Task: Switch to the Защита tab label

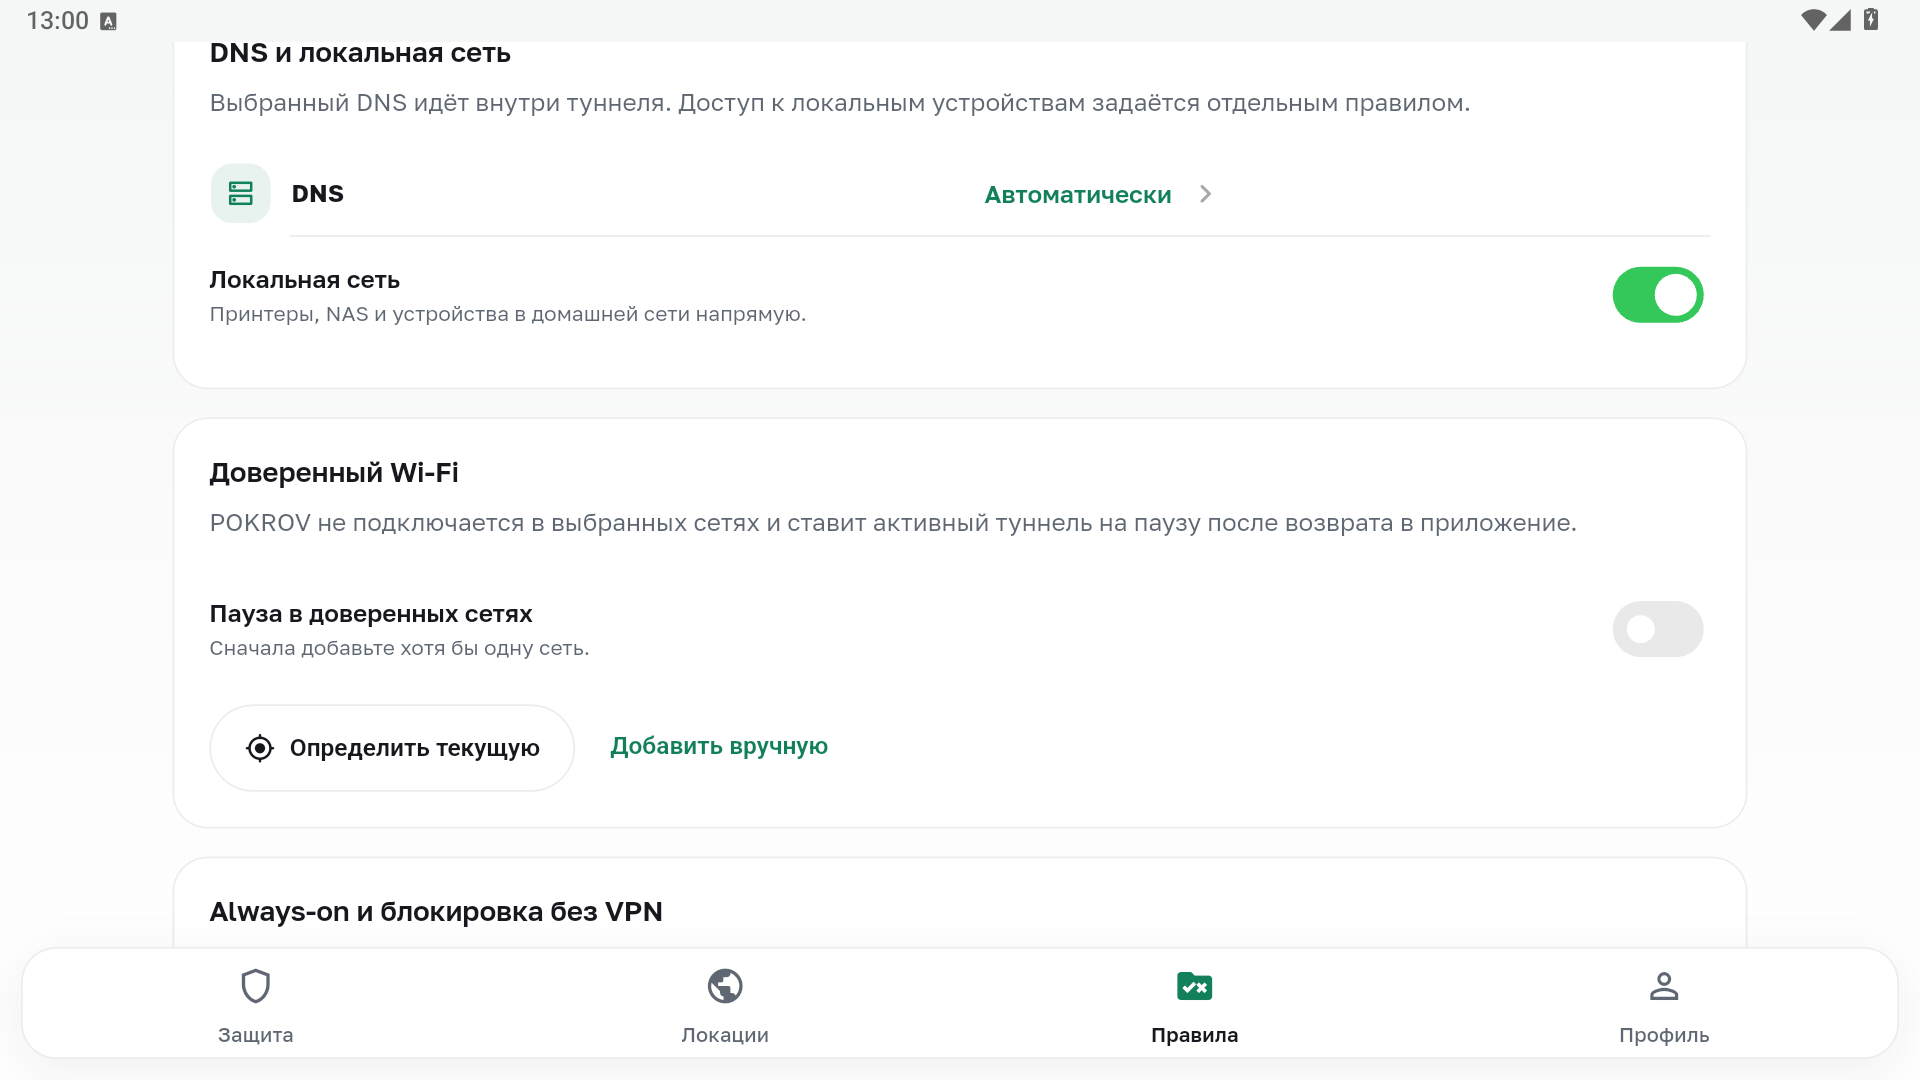Action: coord(256,1035)
